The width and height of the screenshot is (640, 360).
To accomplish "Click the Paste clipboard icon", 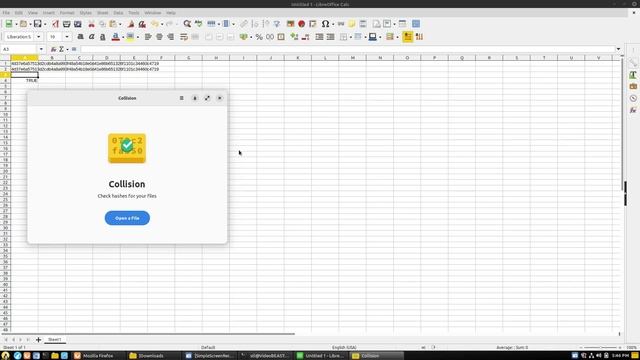I will 113,24.
